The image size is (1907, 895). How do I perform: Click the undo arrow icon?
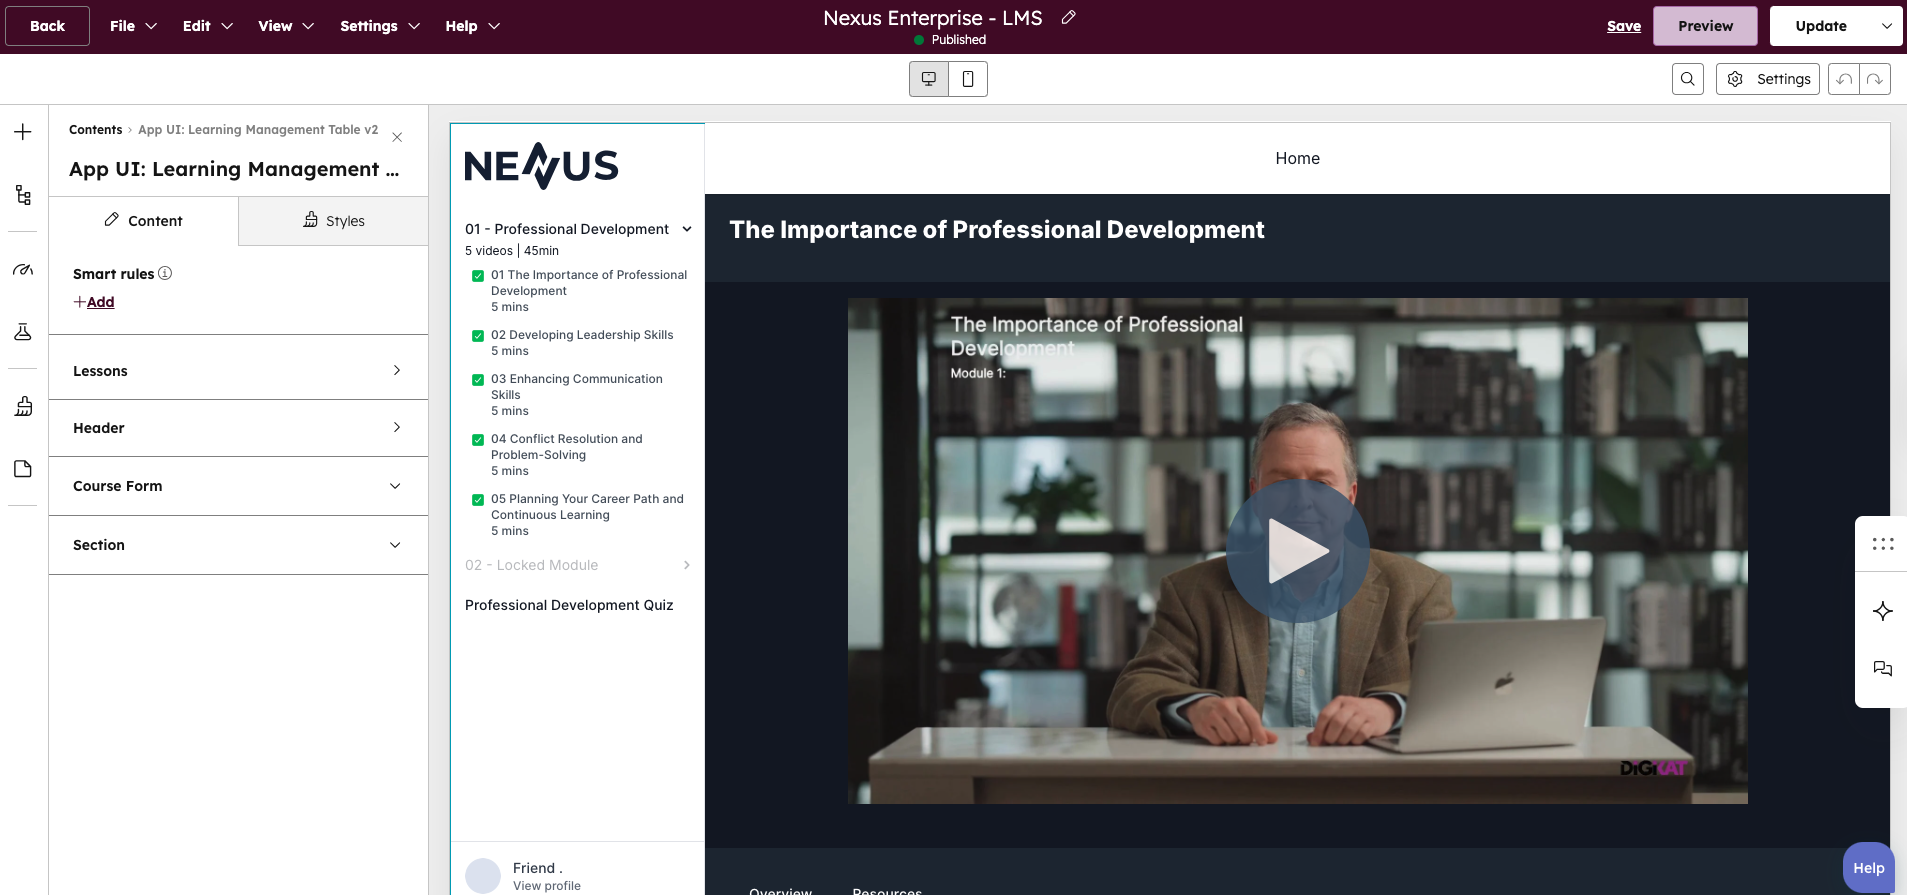point(1844,79)
